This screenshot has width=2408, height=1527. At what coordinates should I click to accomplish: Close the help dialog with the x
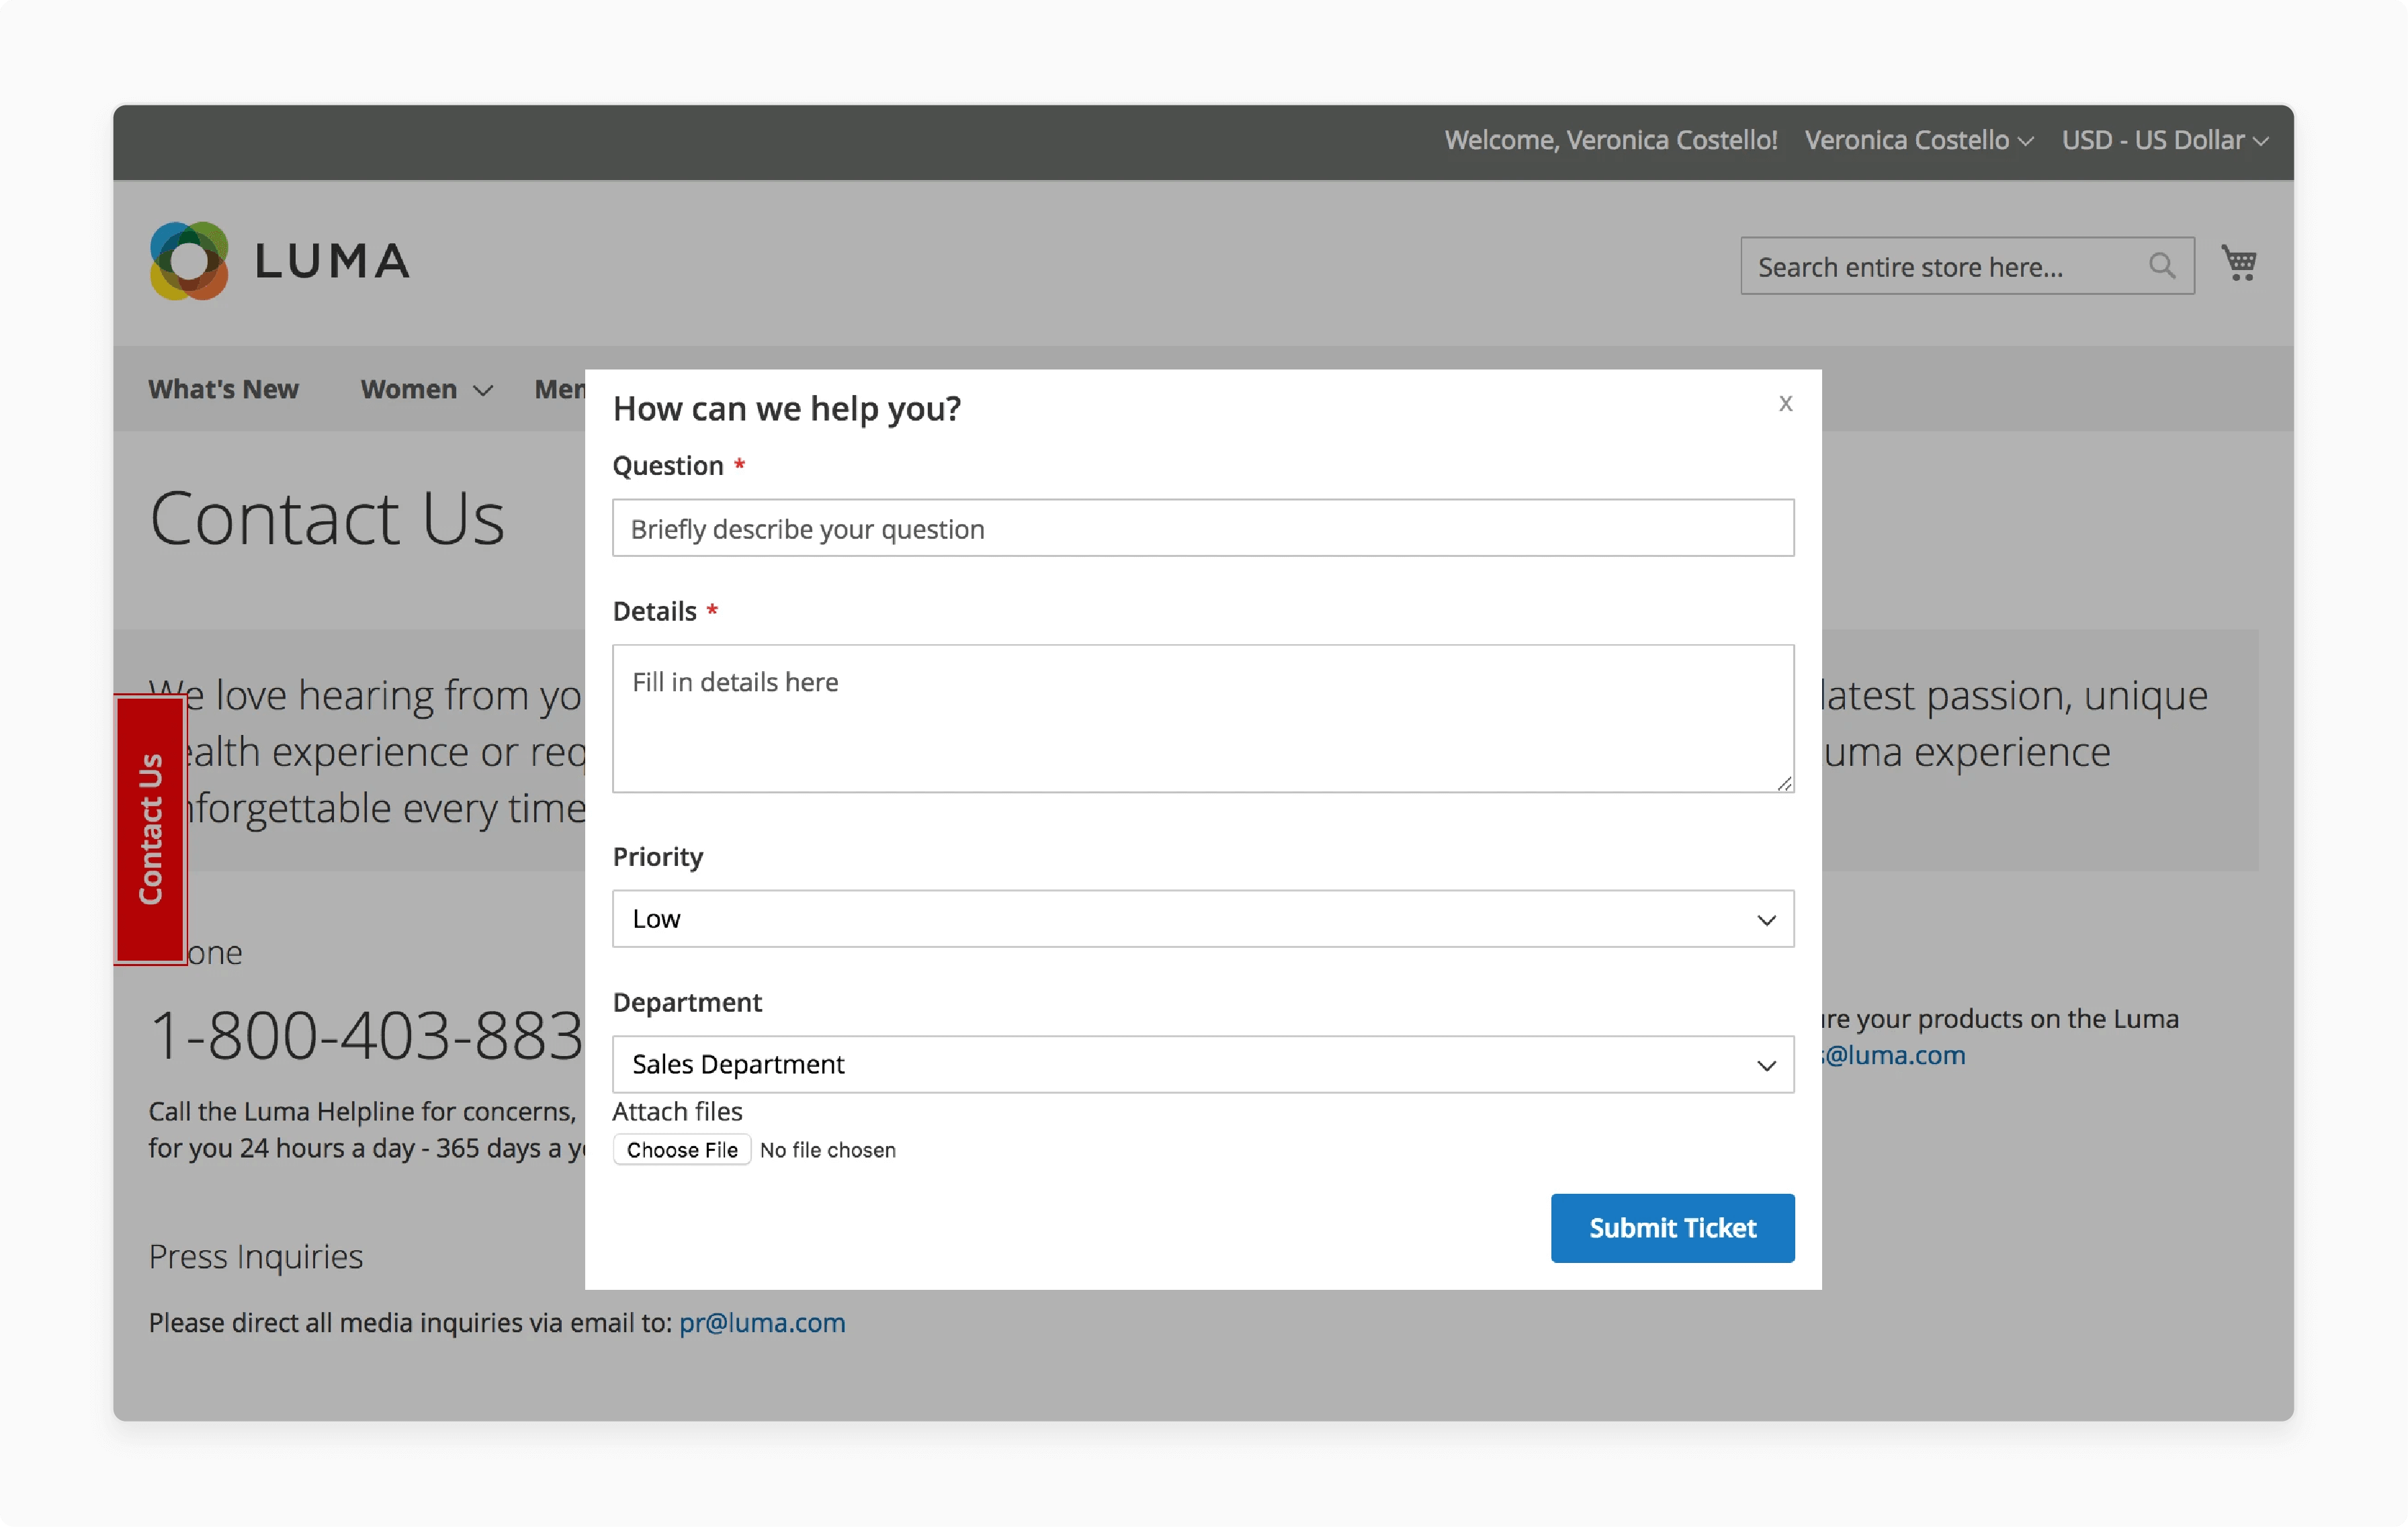[1785, 403]
